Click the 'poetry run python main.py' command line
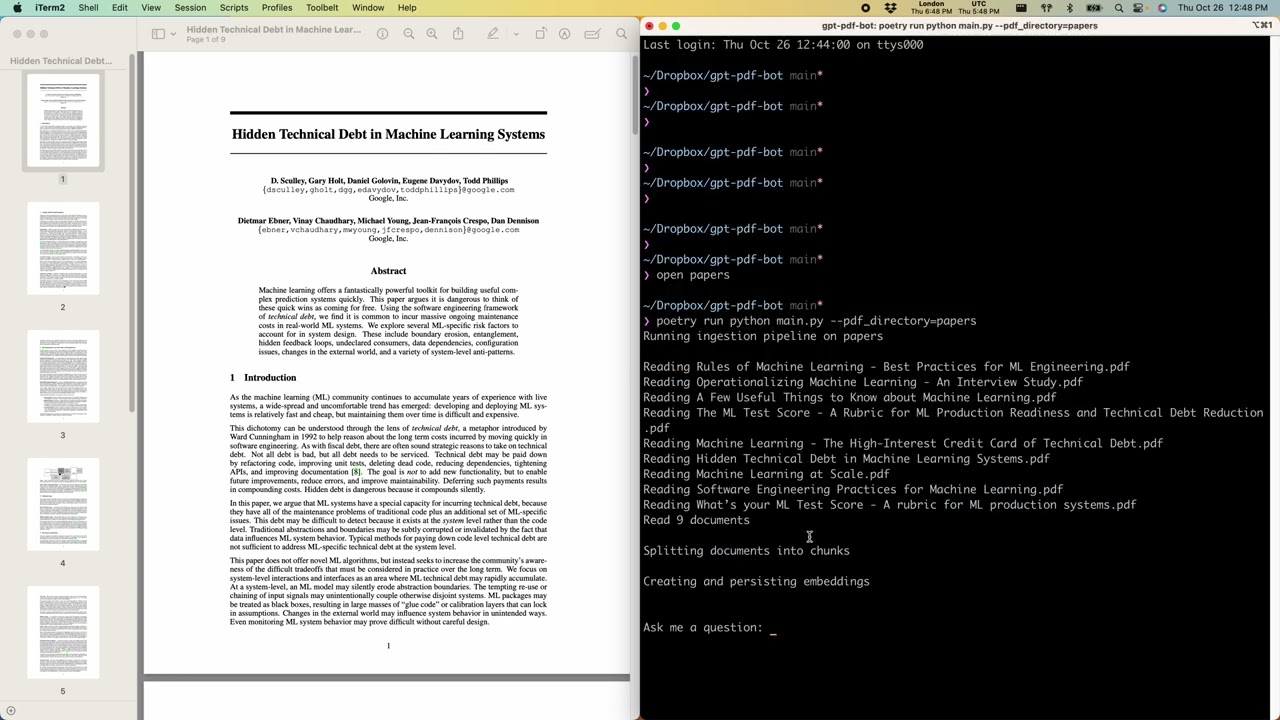This screenshot has width=1280, height=720. 816,321
